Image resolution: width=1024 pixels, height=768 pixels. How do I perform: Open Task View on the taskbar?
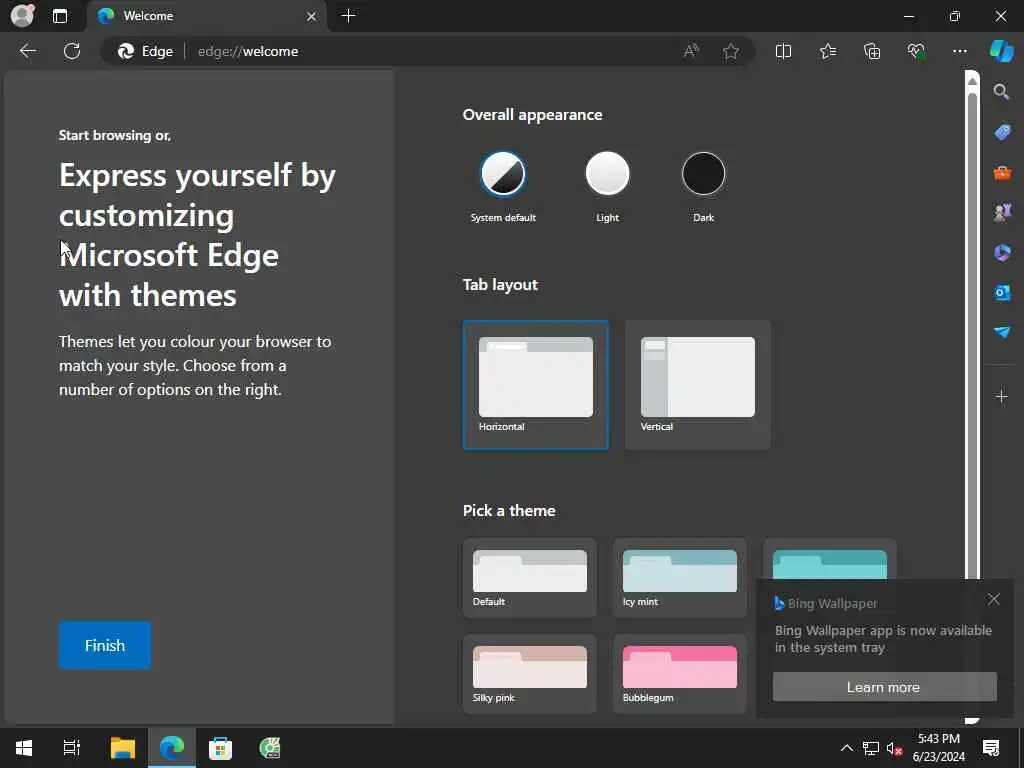72,748
